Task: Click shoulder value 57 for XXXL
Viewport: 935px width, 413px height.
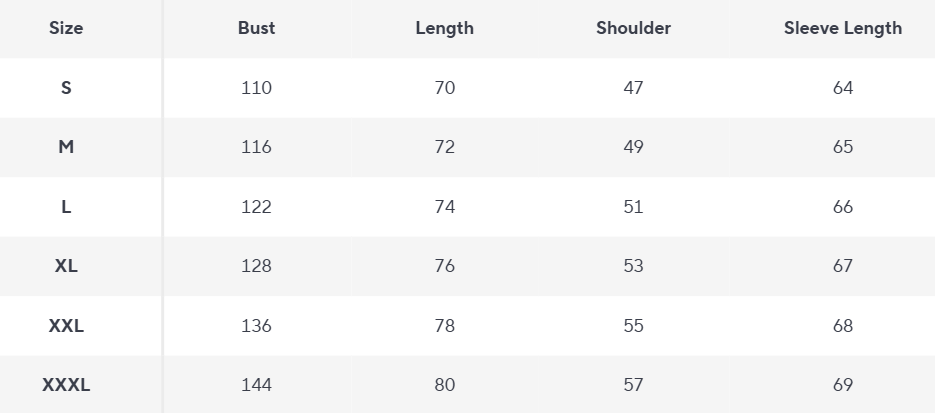Action: click(633, 385)
